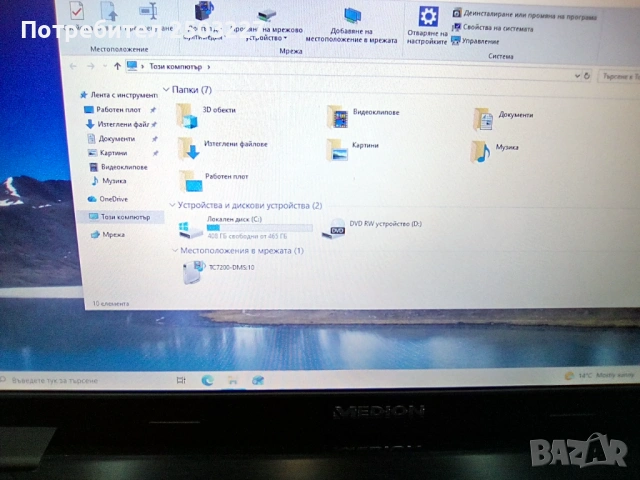Click Добавяне на местоположение в мрежата

351,25
